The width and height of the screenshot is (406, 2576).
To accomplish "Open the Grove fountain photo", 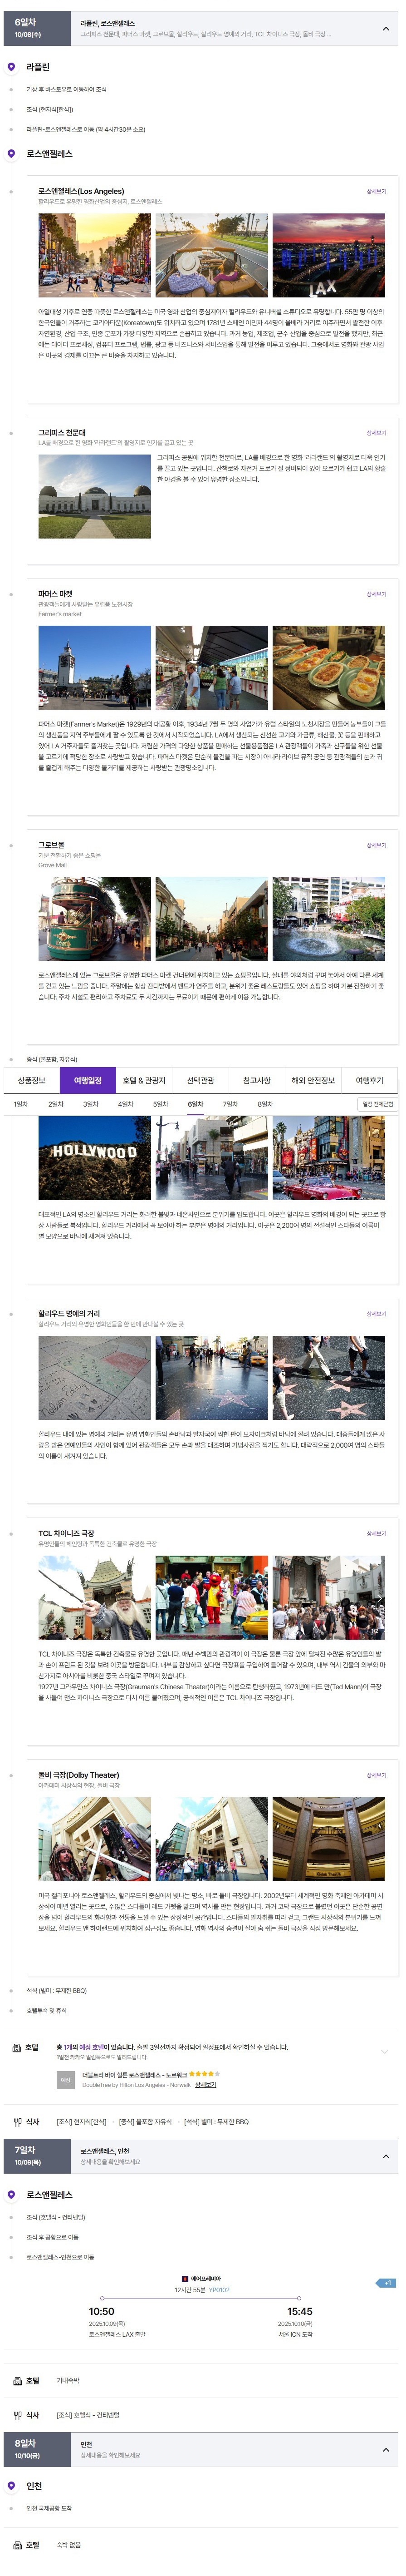I will tap(328, 919).
